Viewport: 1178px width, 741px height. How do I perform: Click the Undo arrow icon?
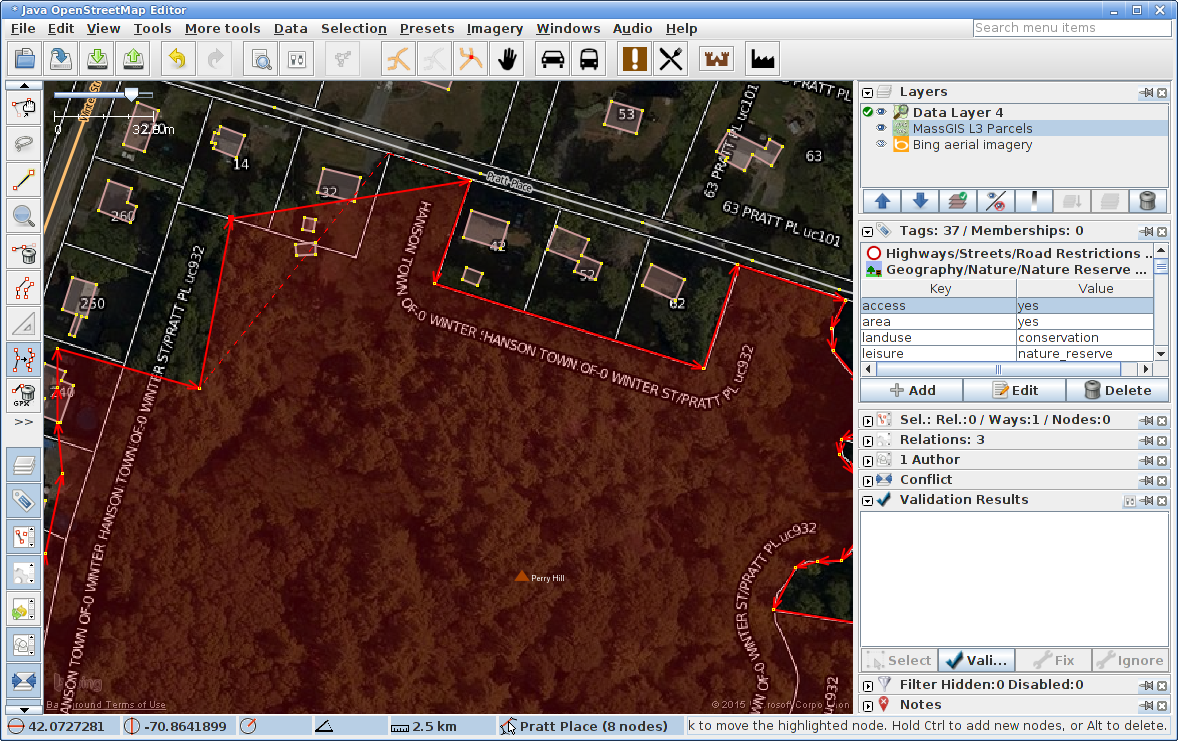177,59
